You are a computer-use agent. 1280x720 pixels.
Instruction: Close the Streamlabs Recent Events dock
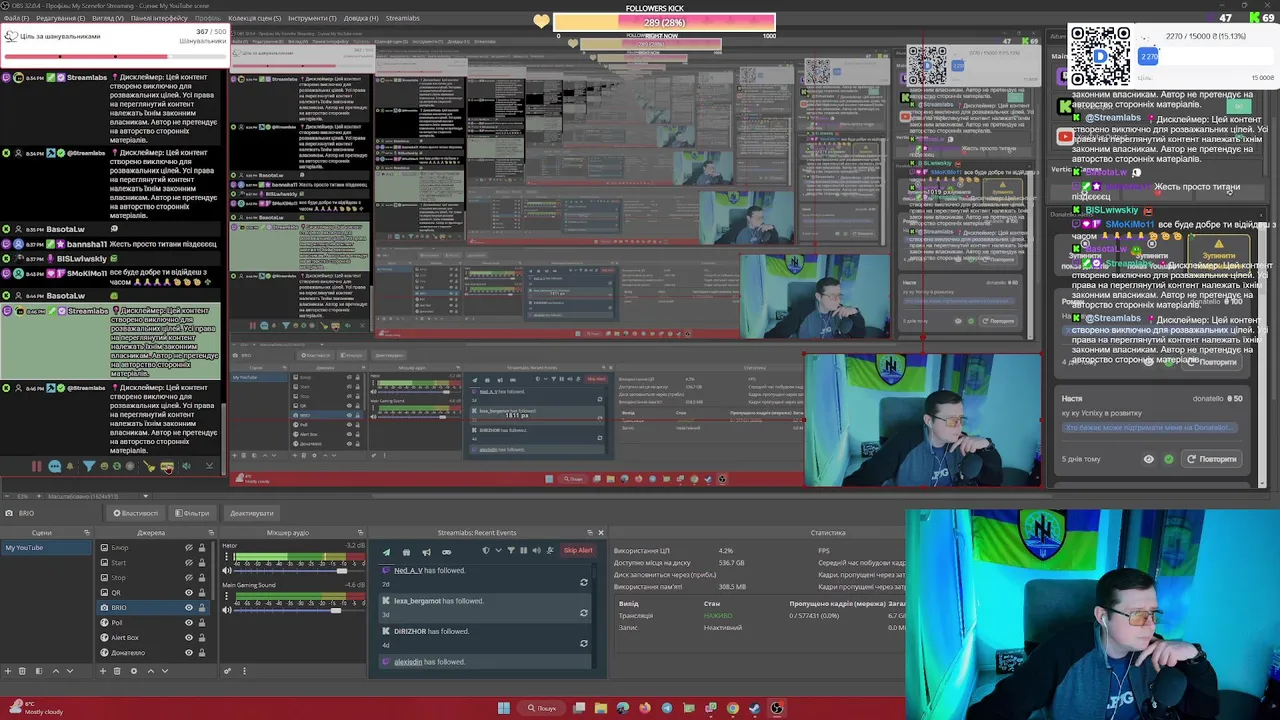coord(601,533)
